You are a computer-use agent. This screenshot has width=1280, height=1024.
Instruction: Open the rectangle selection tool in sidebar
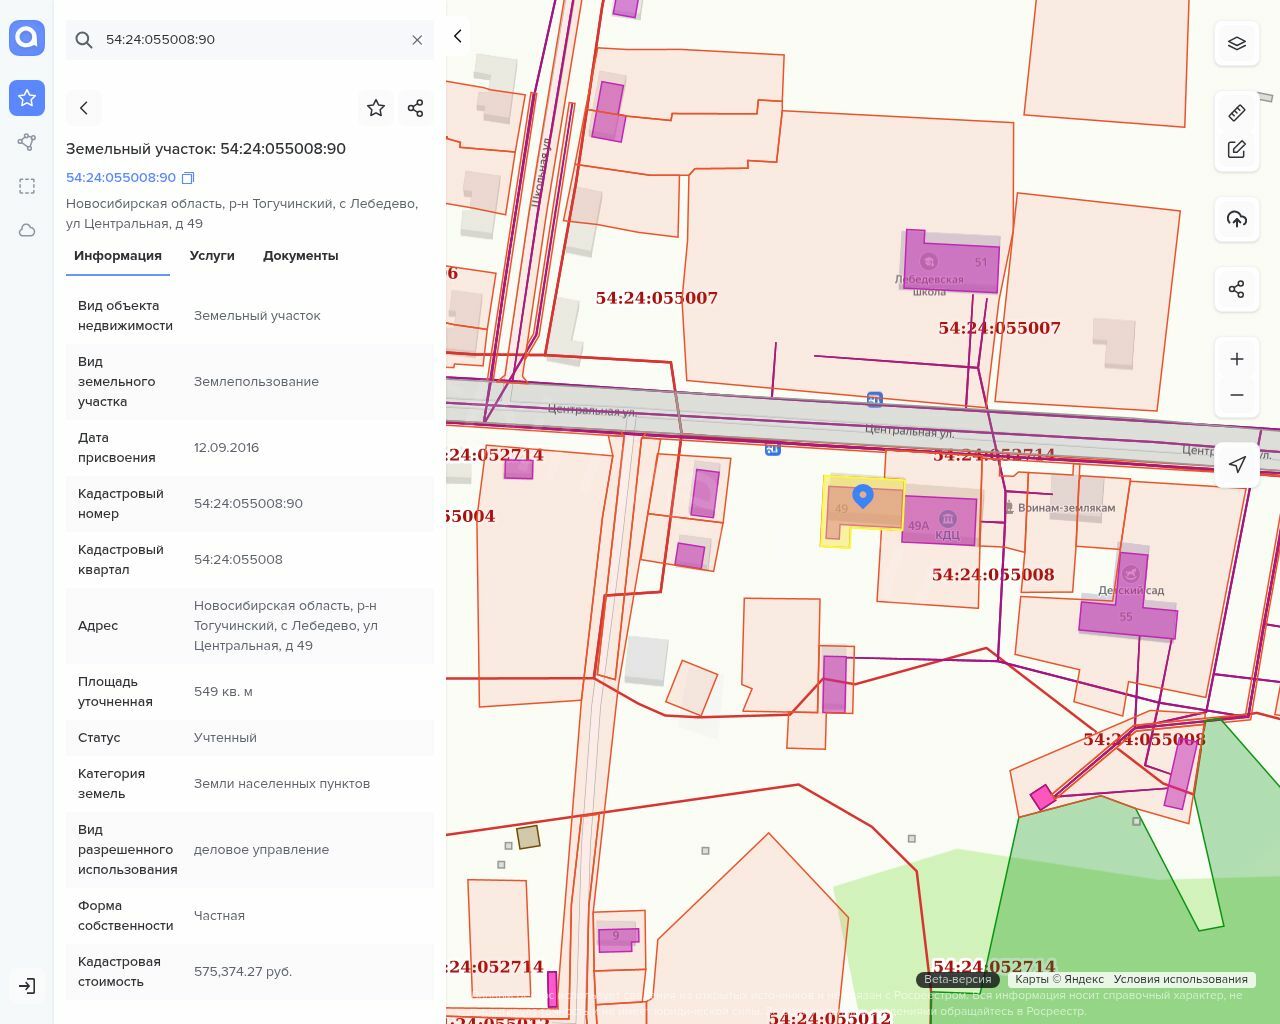pyautogui.click(x=27, y=186)
